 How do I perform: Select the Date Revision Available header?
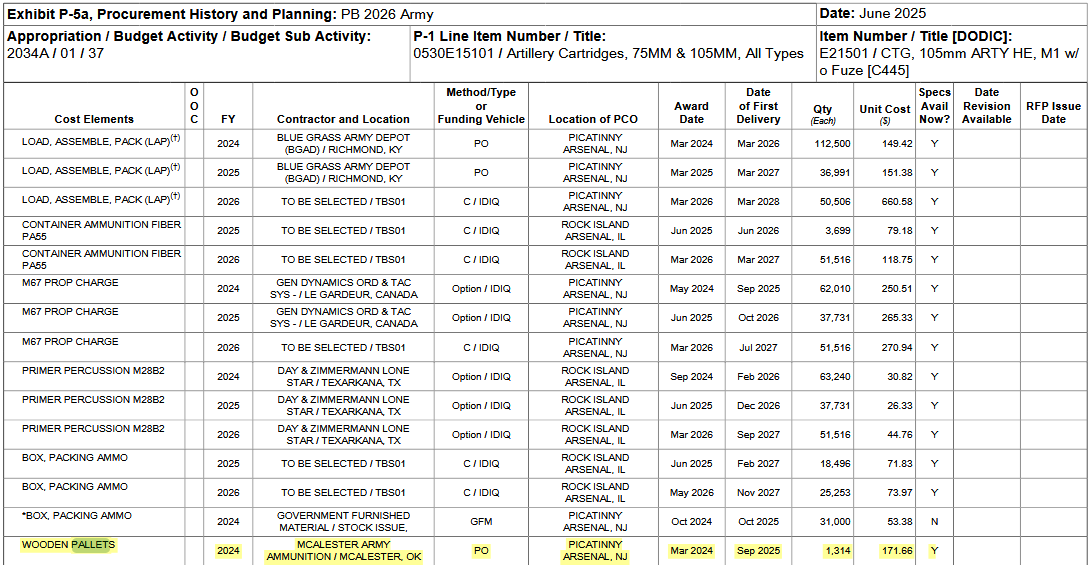[986, 106]
